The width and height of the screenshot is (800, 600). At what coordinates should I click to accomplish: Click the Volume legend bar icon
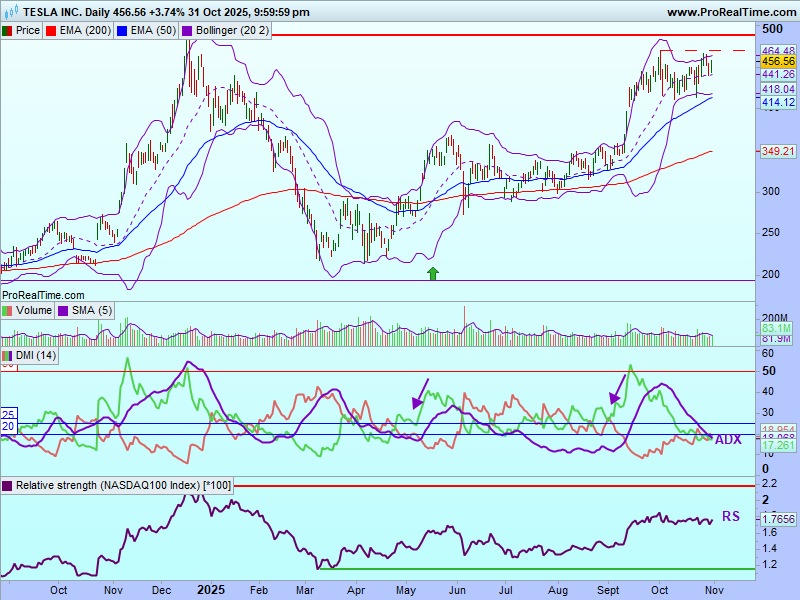(8, 311)
